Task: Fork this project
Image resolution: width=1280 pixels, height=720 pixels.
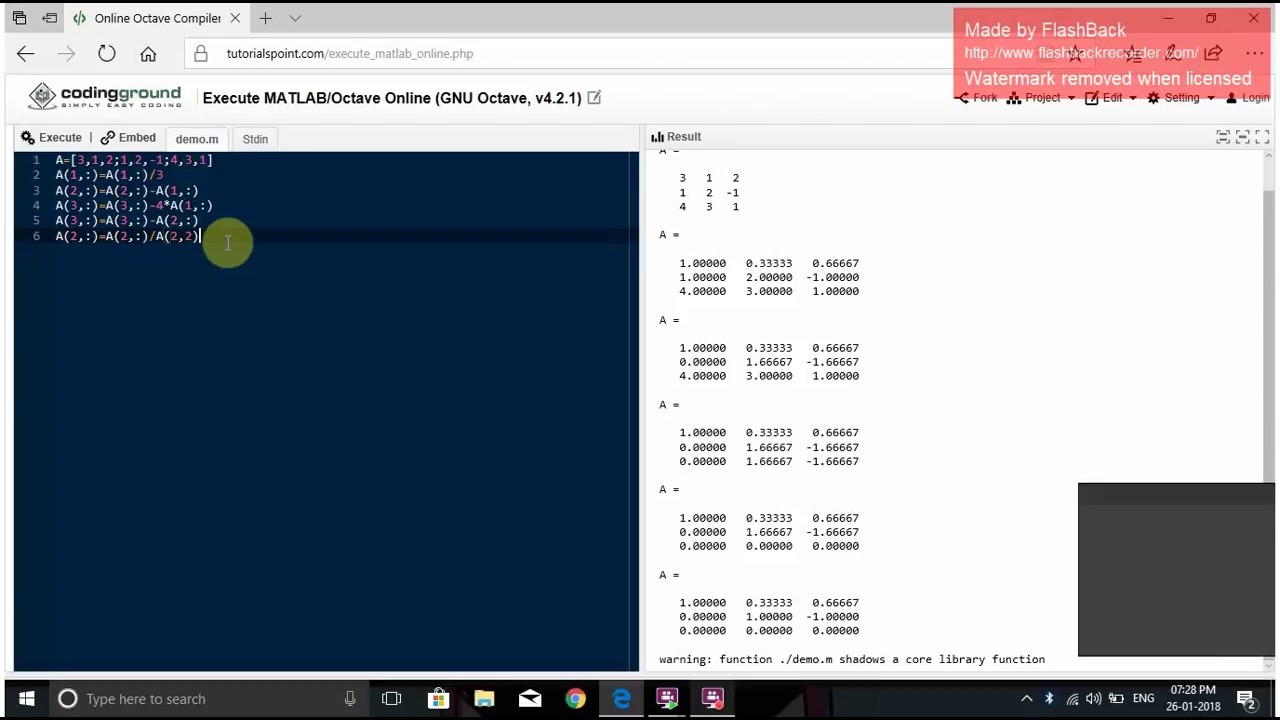Action: (977, 98)
